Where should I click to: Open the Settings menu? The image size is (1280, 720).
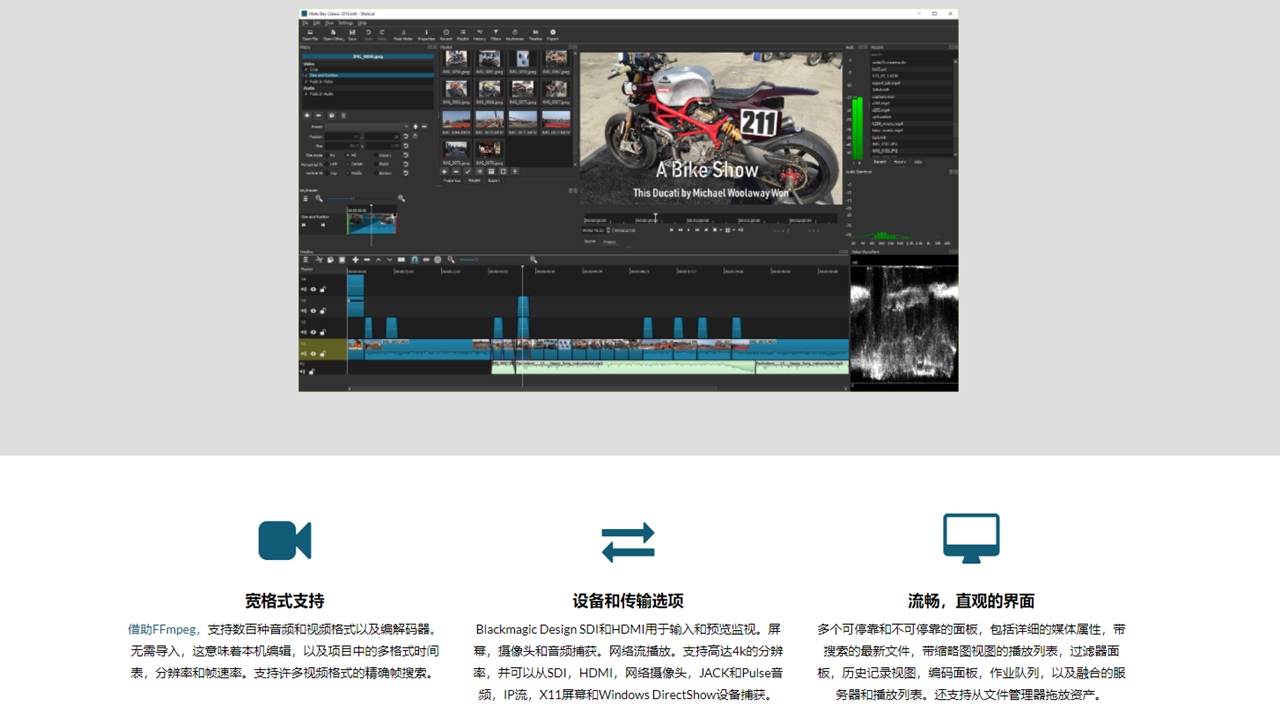(x=344, y=22)
